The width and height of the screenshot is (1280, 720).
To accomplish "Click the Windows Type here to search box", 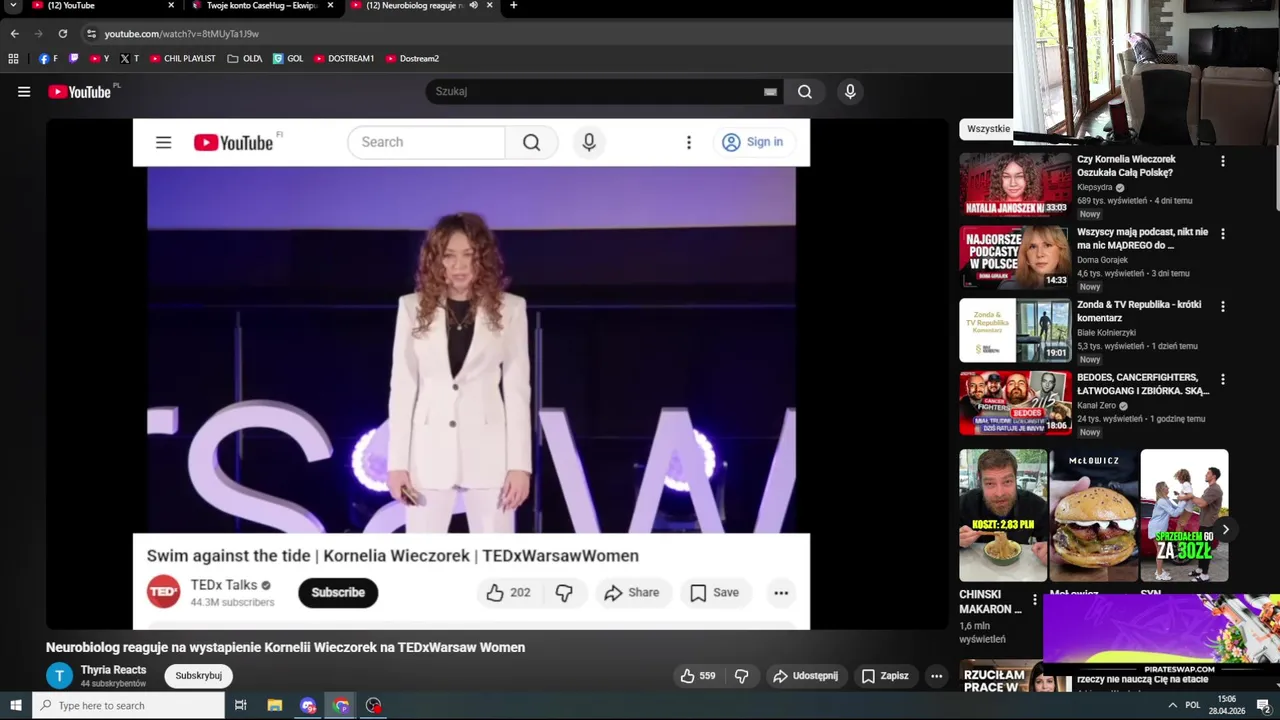I will [129, 706].
